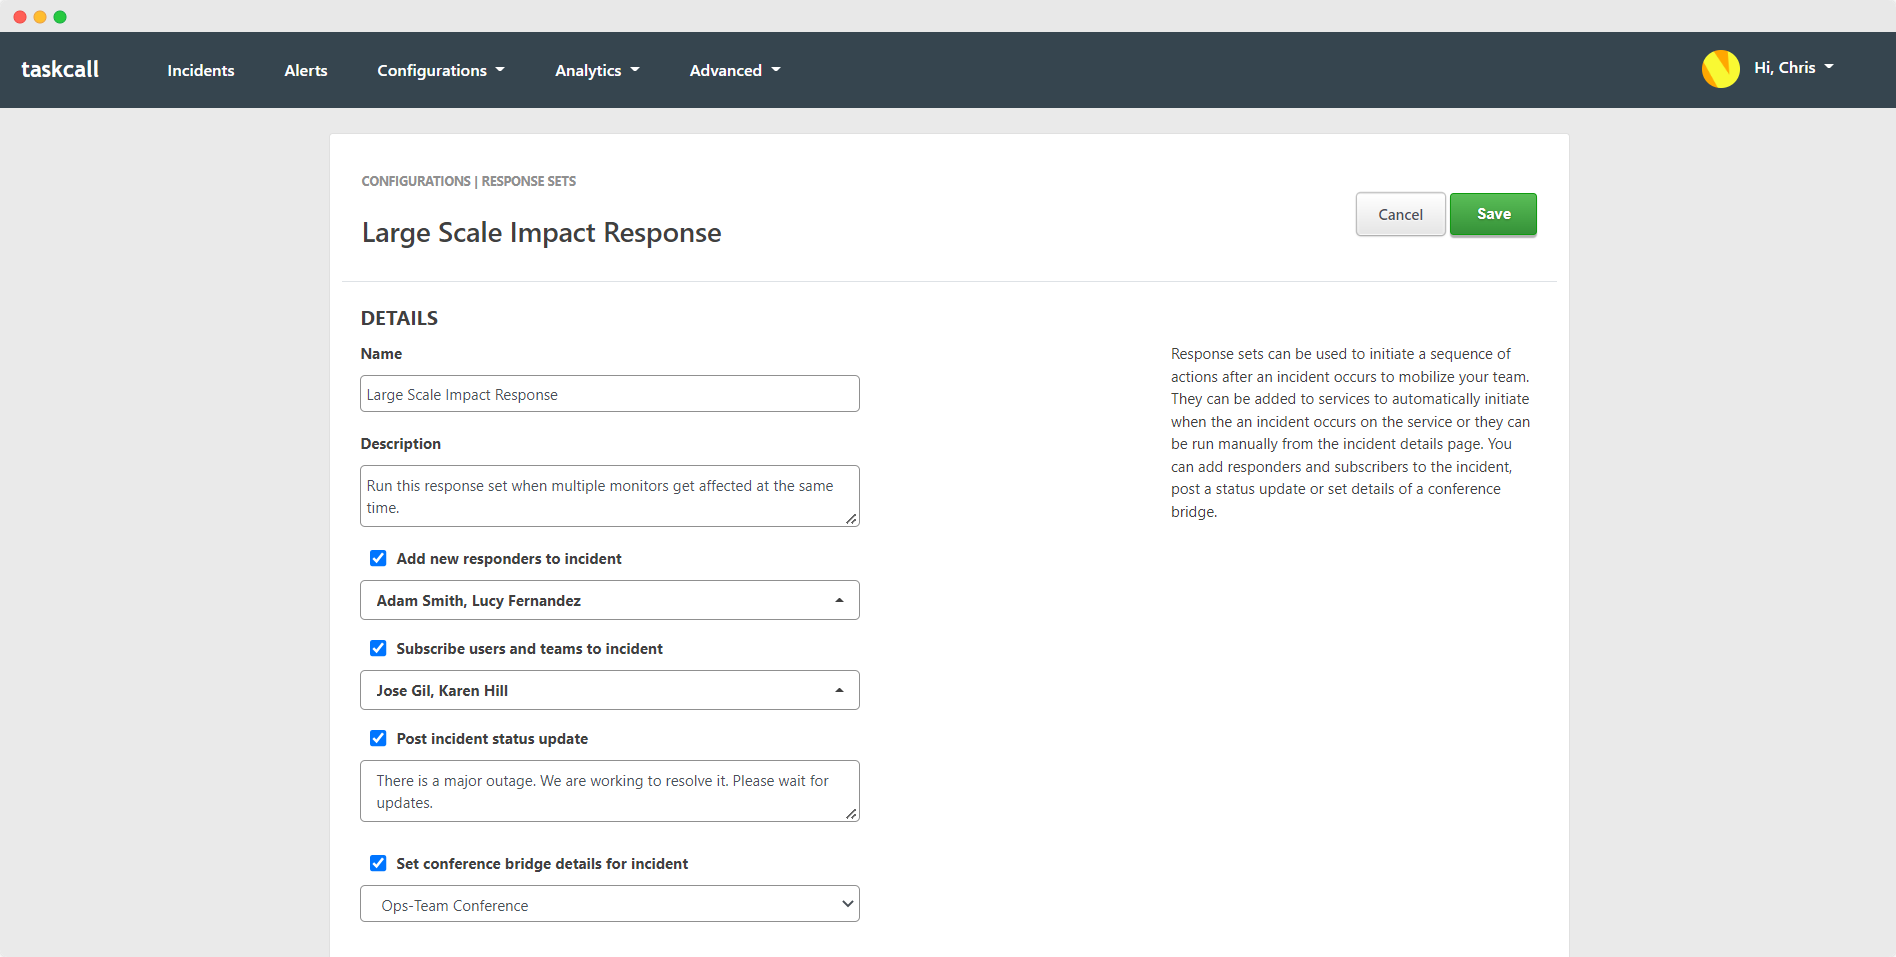
Task: Click the Large Scale Impact Response heading
Action: [541, 232]
